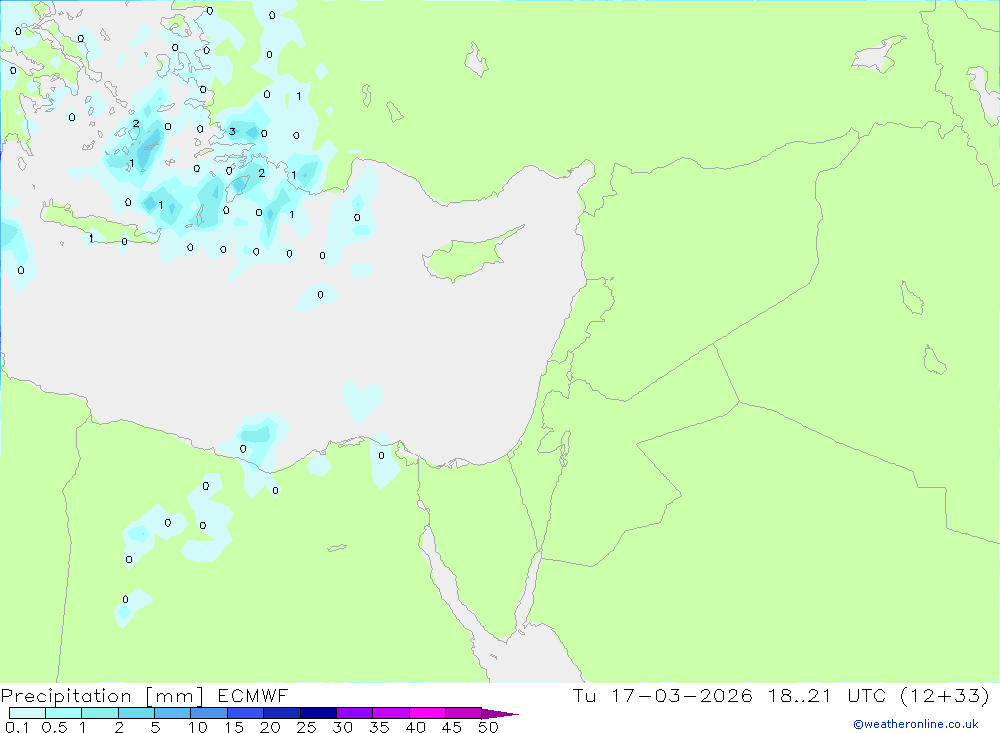
Task: Click the '(12+33)' forecast offset text
Action: (x=945, y=695)
